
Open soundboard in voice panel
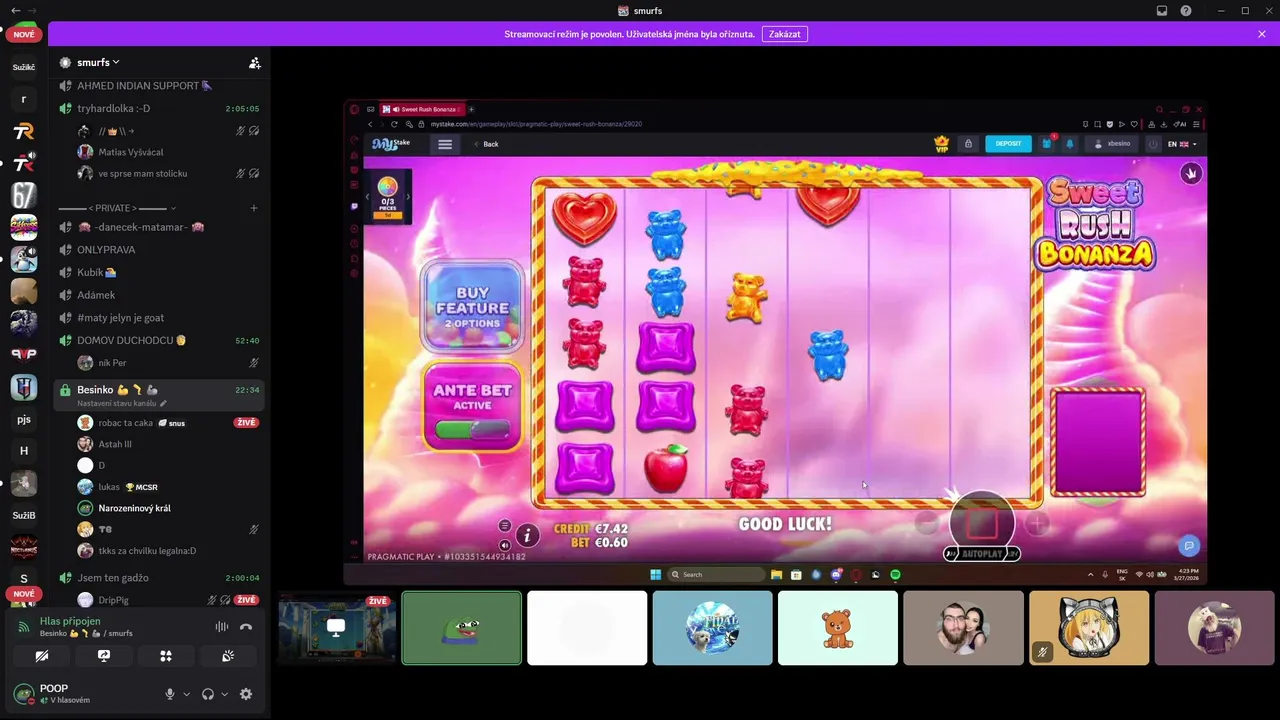coord(228,656)
